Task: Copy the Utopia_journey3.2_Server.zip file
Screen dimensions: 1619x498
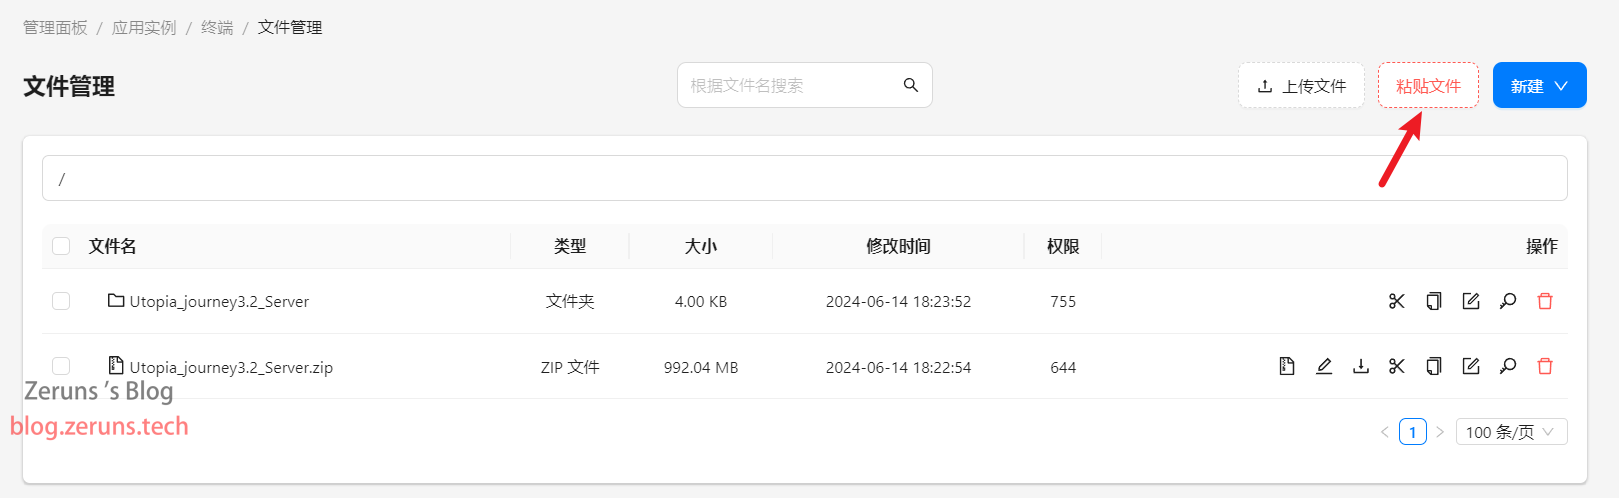Action: [x=1434, y=367]
